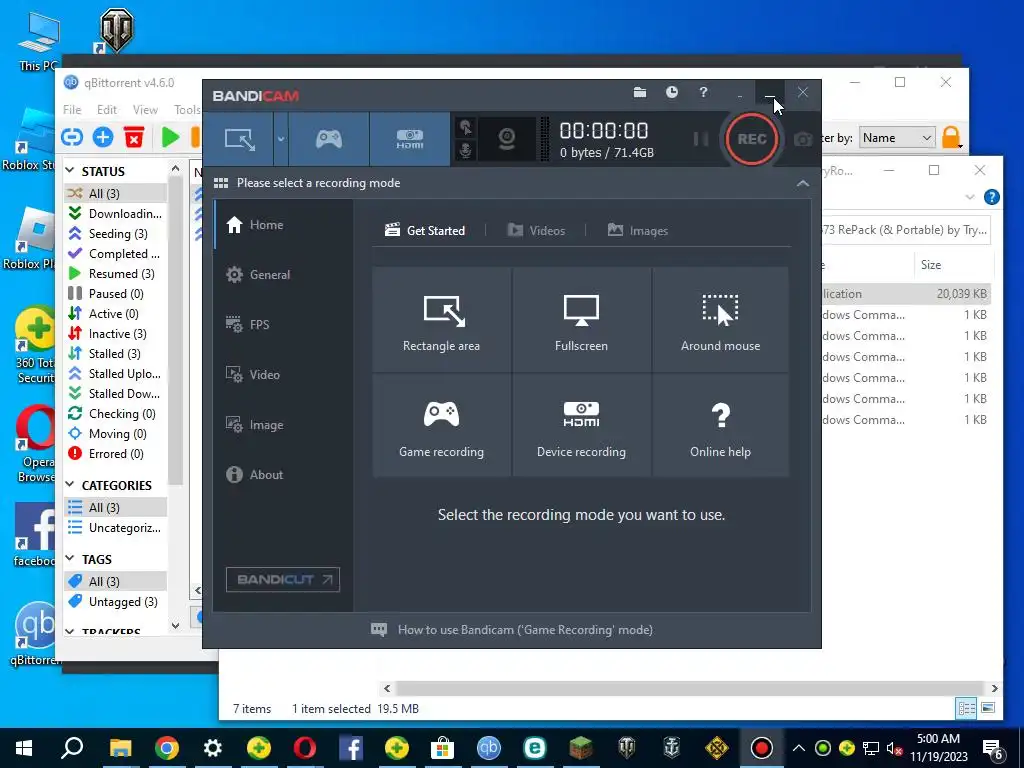Click qBittorrent sidebar scroll down arrow

pyautogui.click(x=175, y=626)
